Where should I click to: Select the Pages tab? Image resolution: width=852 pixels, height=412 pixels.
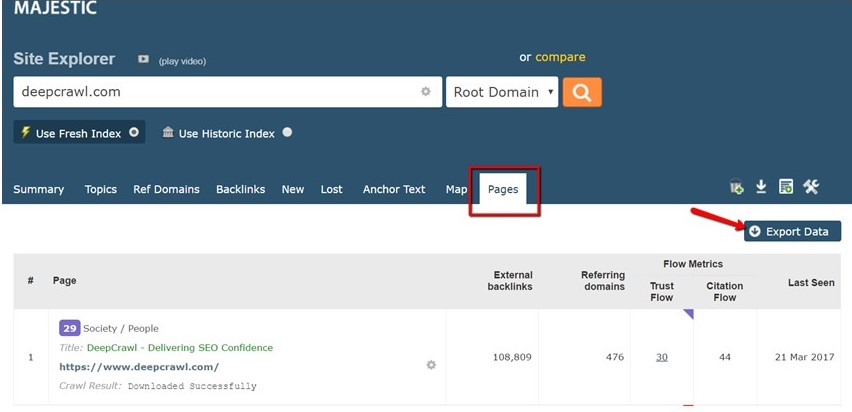[x=503, y=189]
